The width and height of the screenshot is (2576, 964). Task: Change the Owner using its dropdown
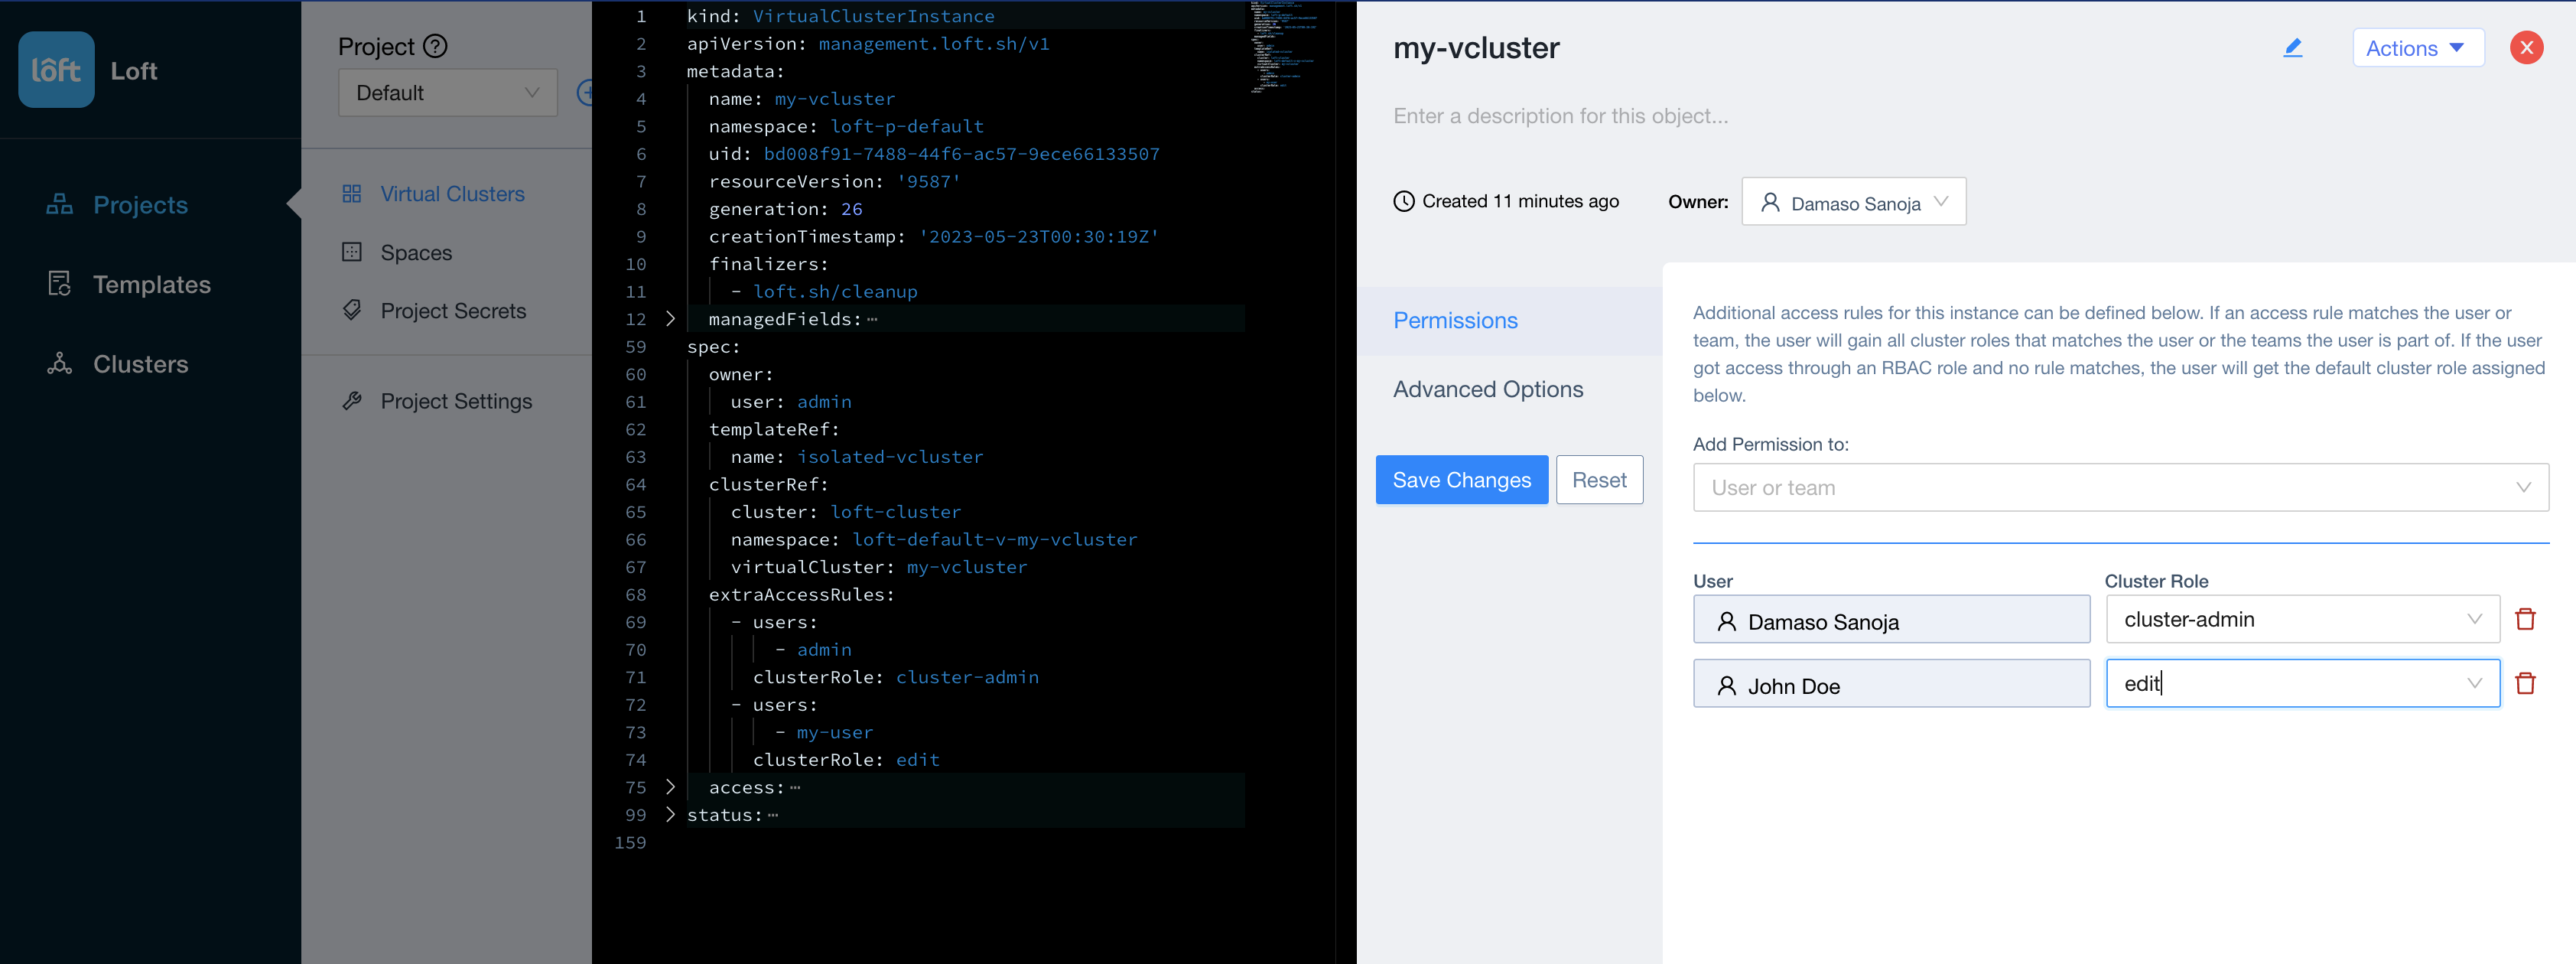[x=1853, y=201]
